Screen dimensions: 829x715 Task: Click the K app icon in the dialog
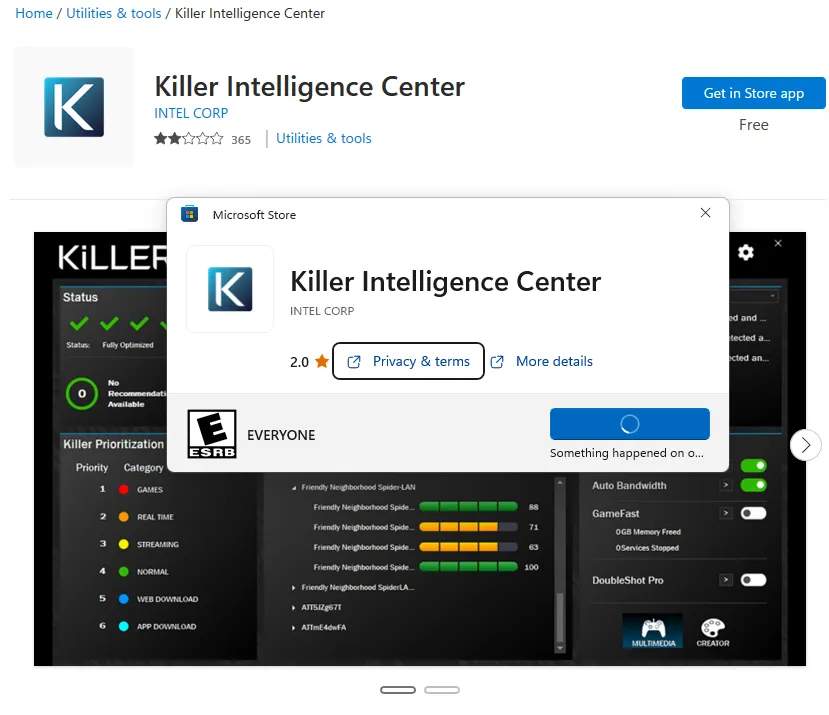(230, 289)
